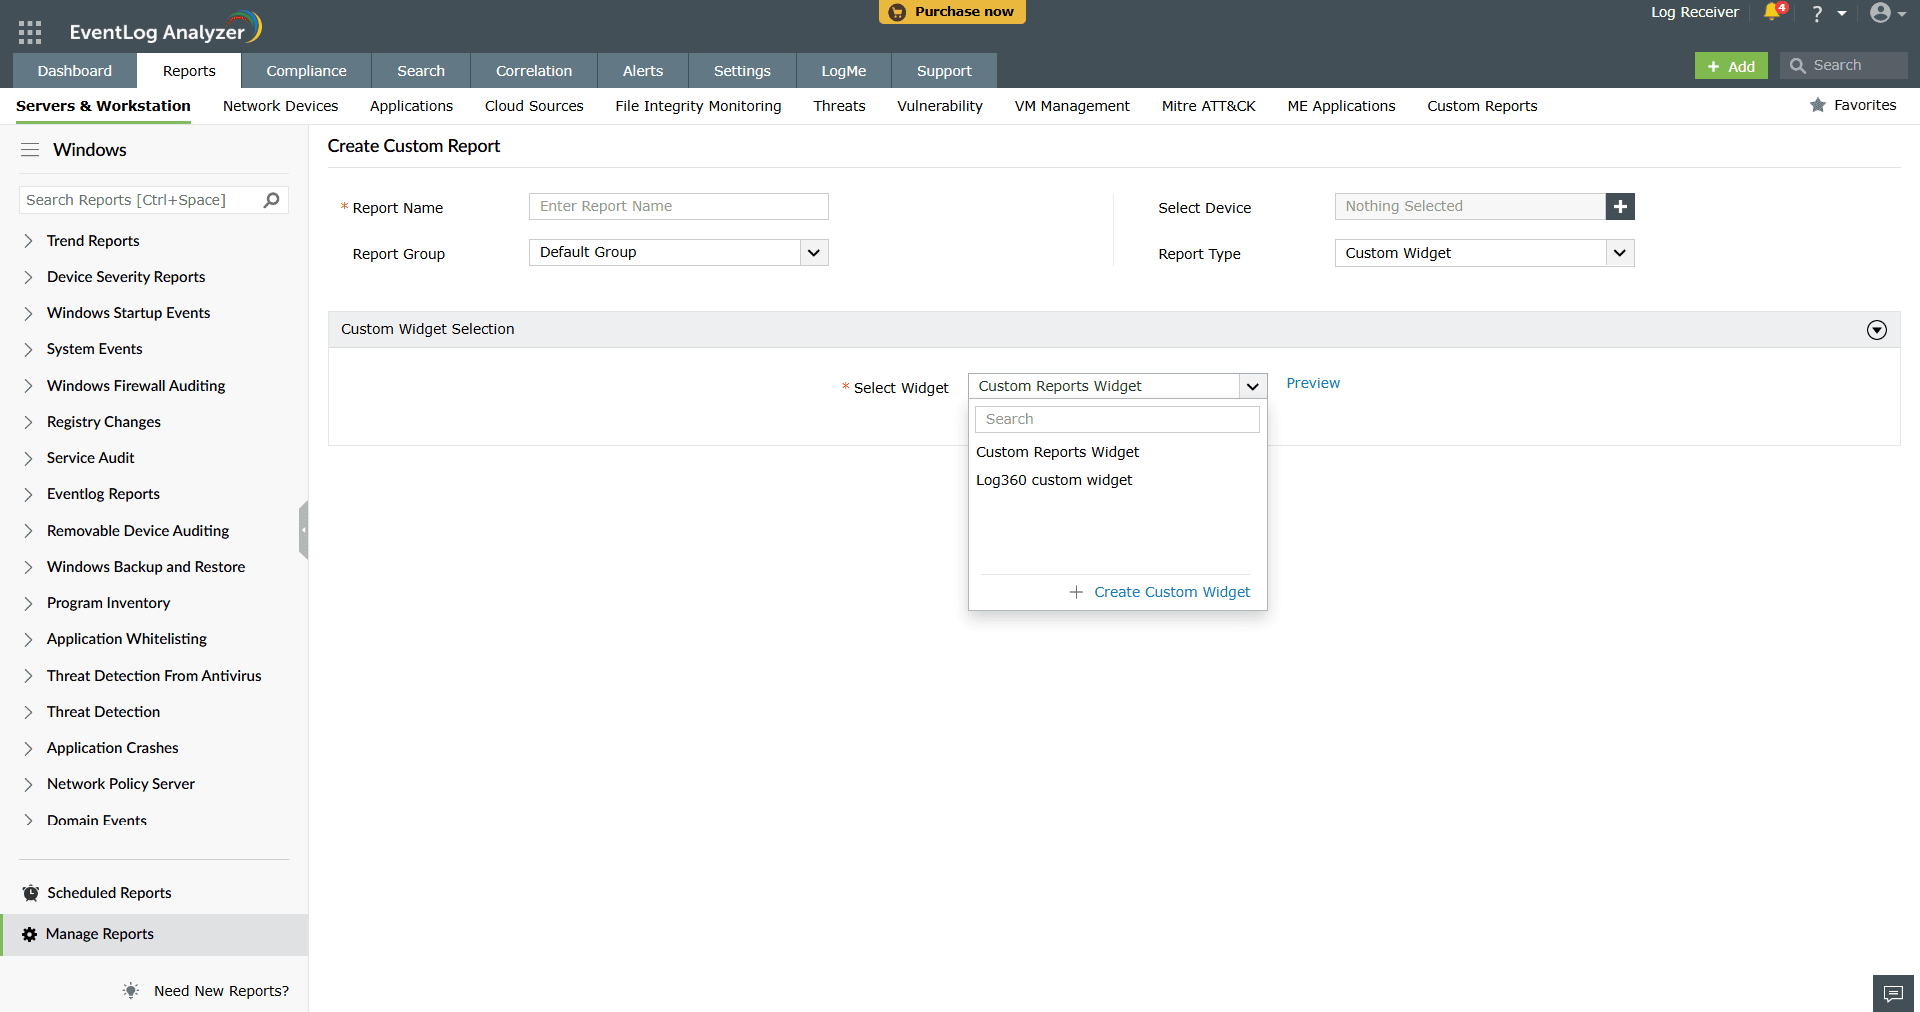Open Network Policy Server reports
This screenshot has width=1920, height=1012.
tap(121, 784)
